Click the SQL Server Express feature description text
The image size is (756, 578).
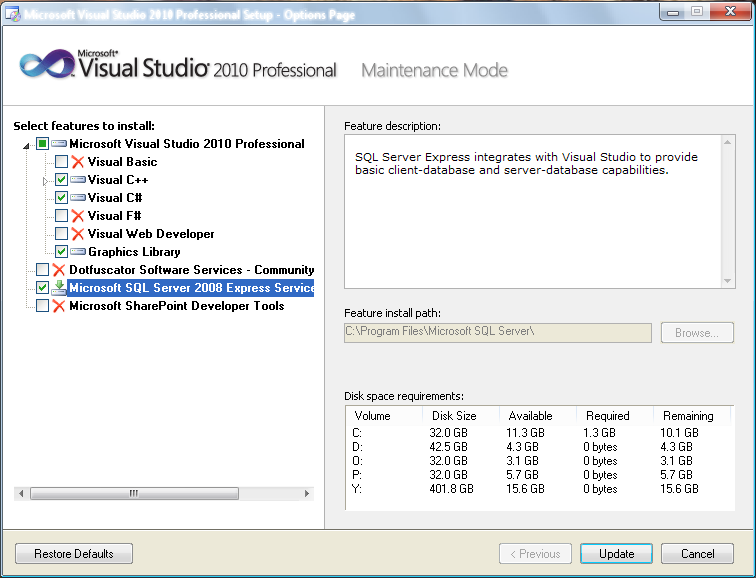(526, 163)
